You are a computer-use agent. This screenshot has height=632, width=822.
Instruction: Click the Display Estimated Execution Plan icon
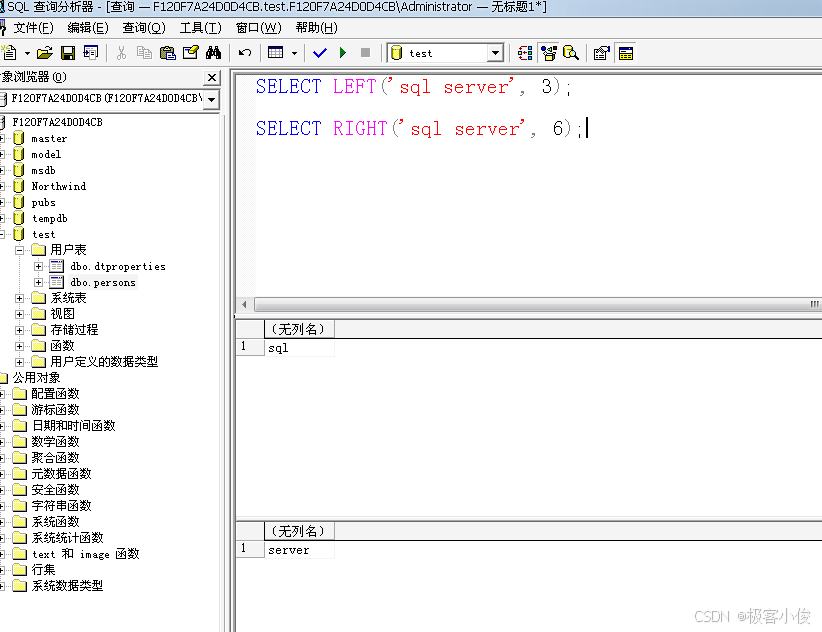[525, 53]
